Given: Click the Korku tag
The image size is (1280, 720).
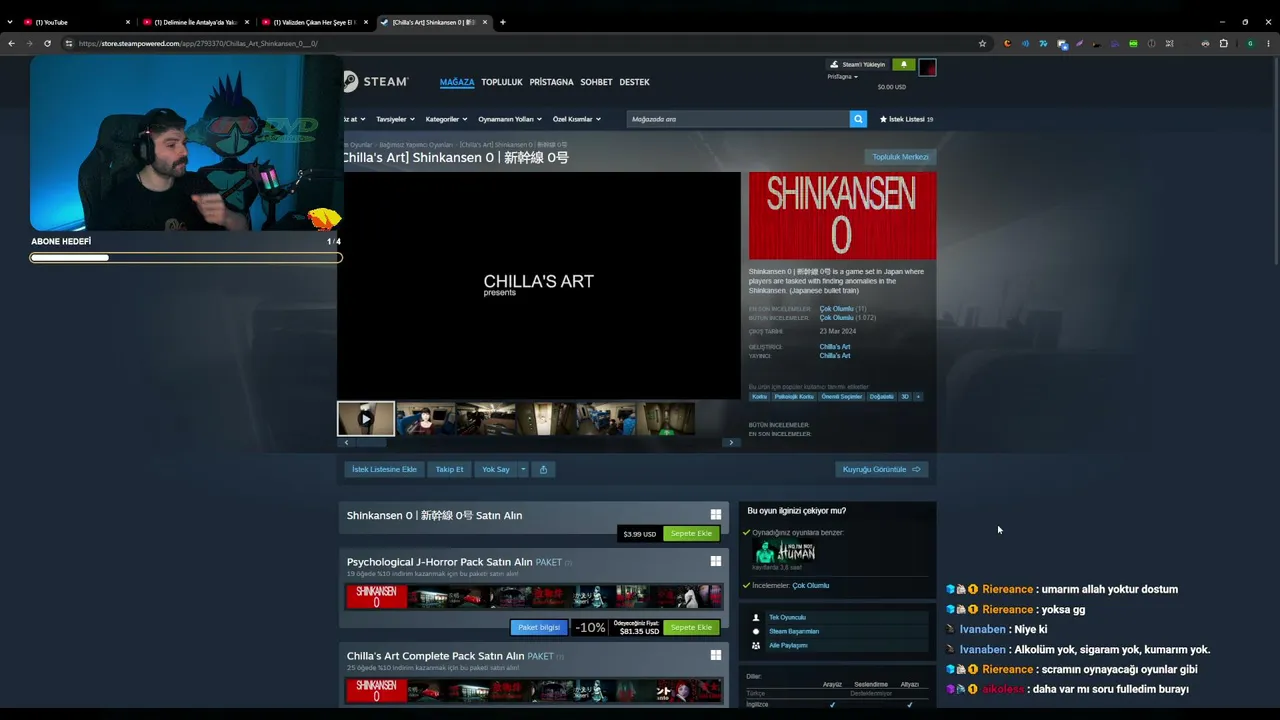Looking at the screenshot, I should click(759, 396).
